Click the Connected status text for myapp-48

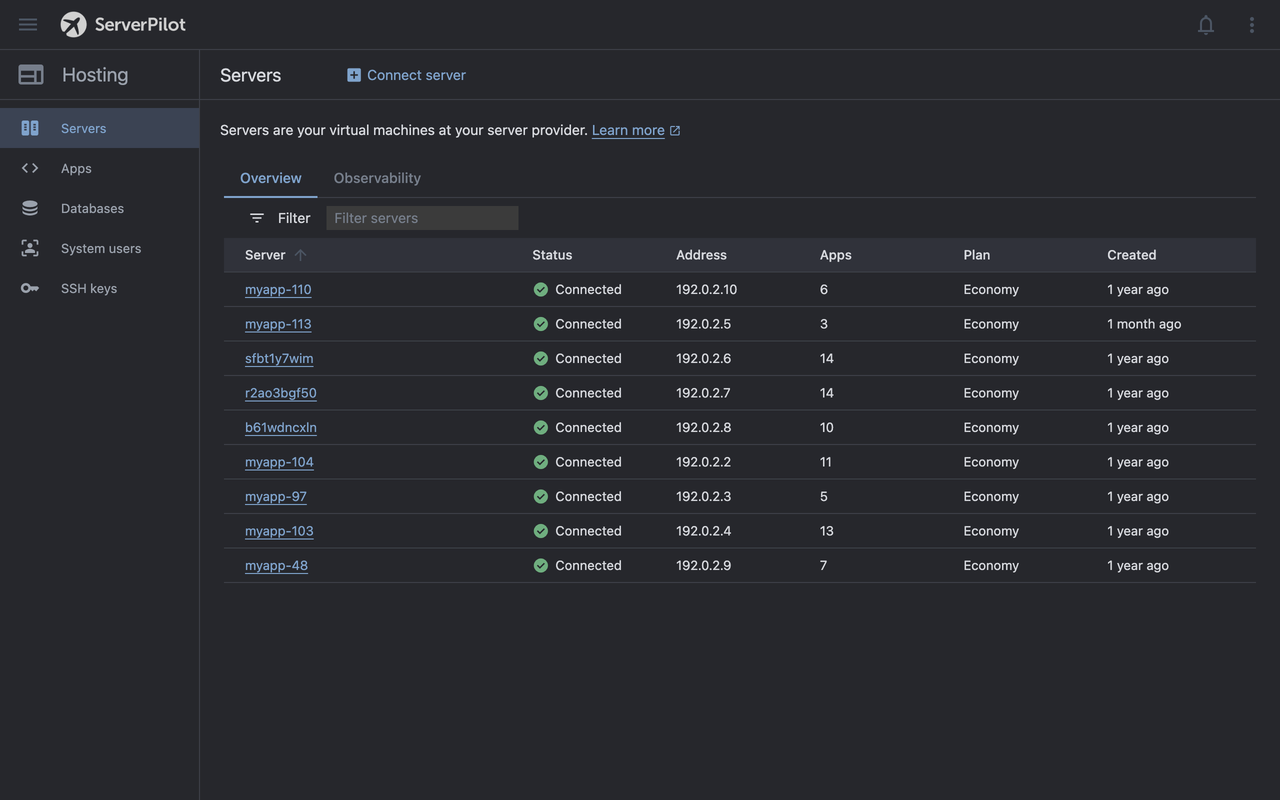coord(588,565)
